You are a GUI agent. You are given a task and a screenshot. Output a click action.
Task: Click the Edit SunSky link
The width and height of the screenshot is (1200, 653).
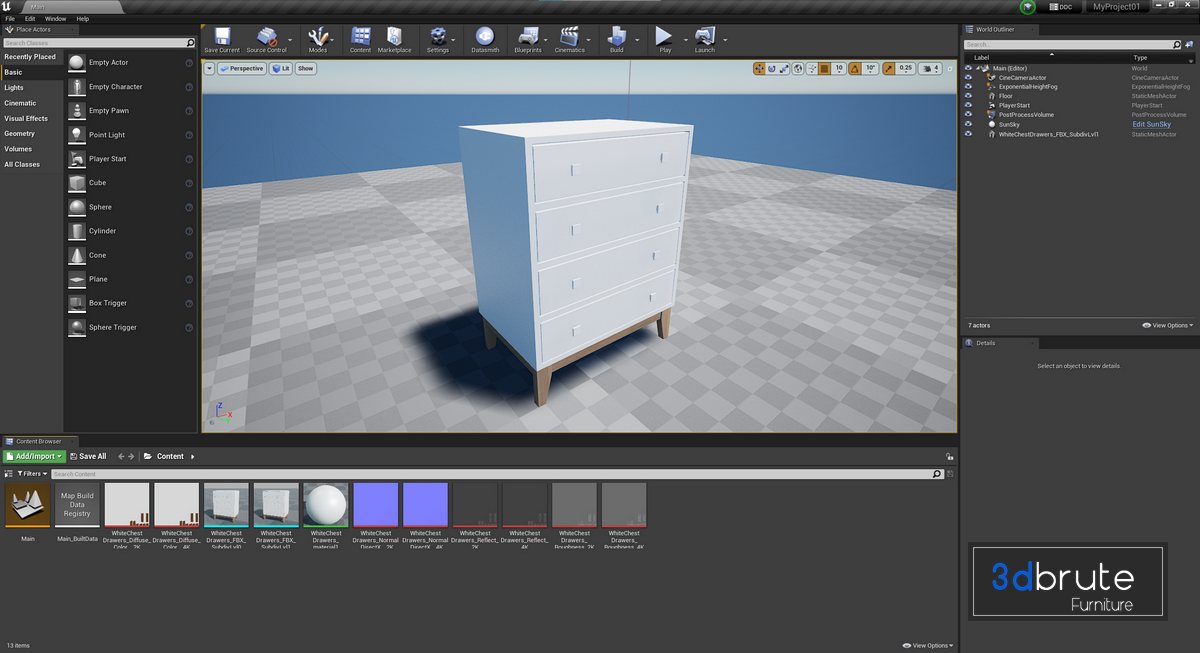coord(1151,125)
